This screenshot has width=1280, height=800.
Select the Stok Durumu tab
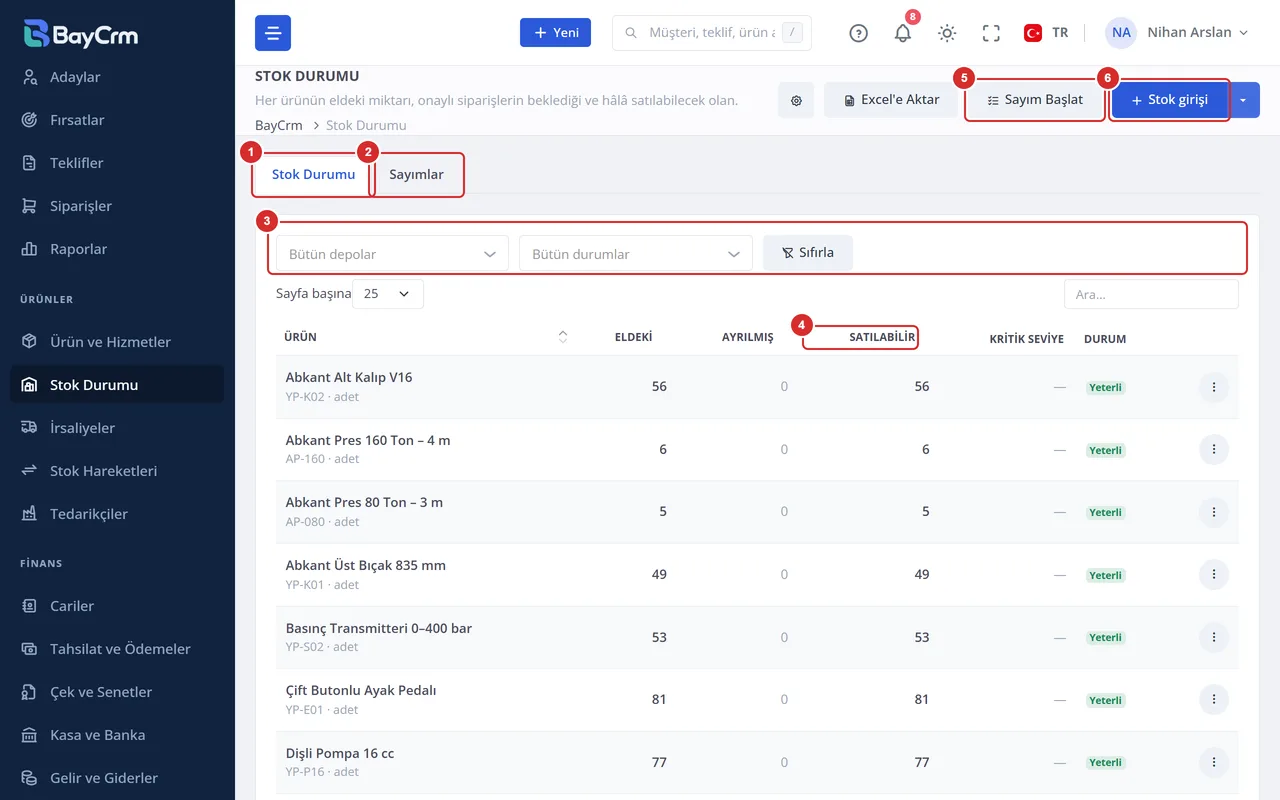coord(313,174)
